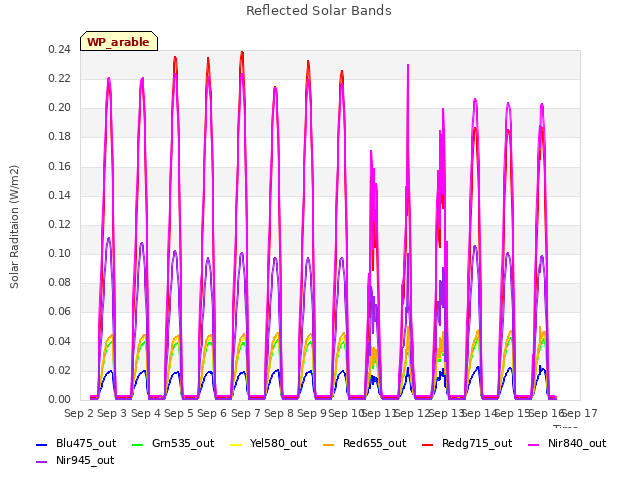The width and height of the screenshot is (640, 480).
Task: Click the magenta Nir840_out legend swatch
Action: point(534,444)
